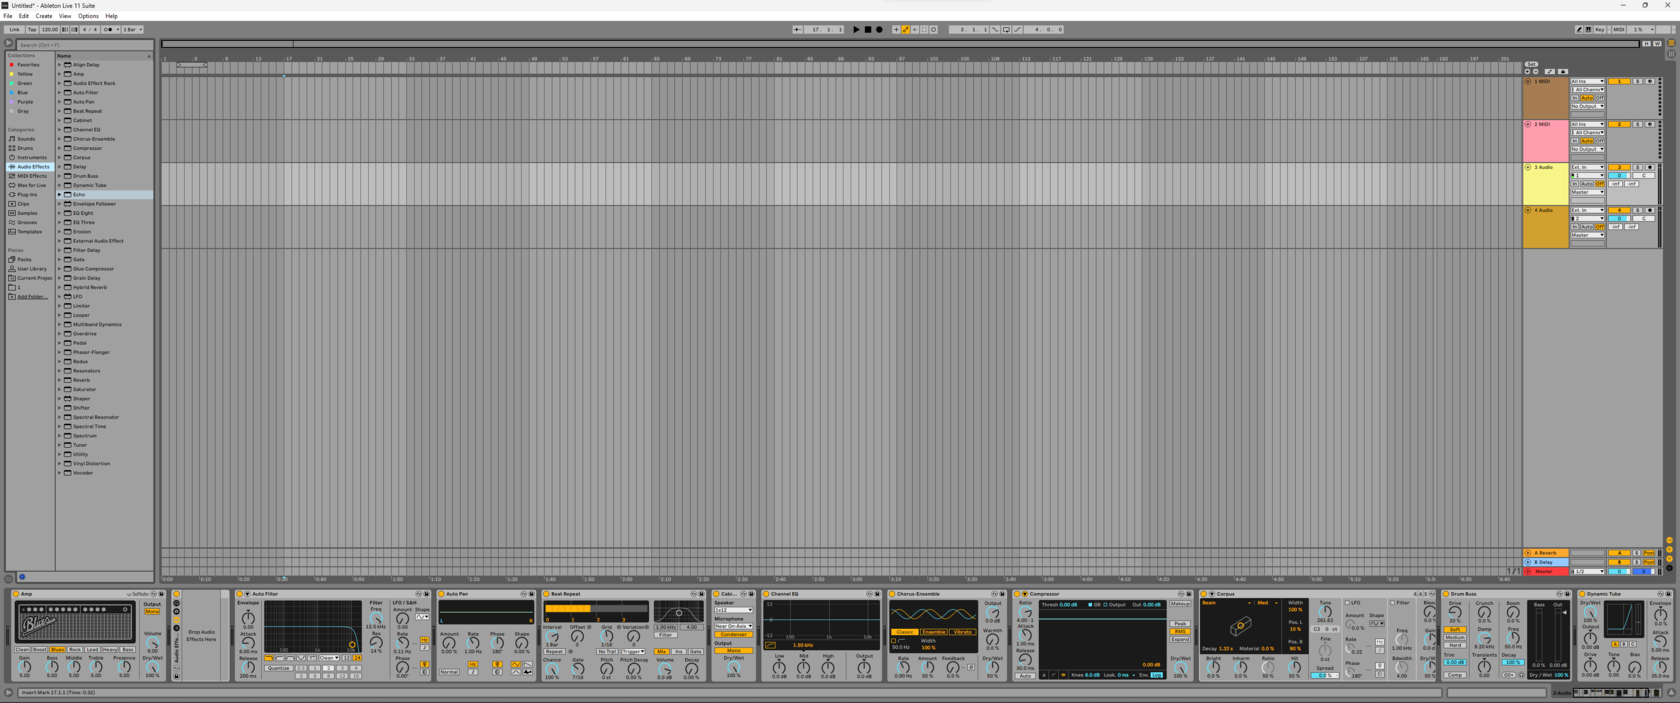The image size is (1680, 703).
Task: Click the Tap tempo button
Action: coord(32,30)
